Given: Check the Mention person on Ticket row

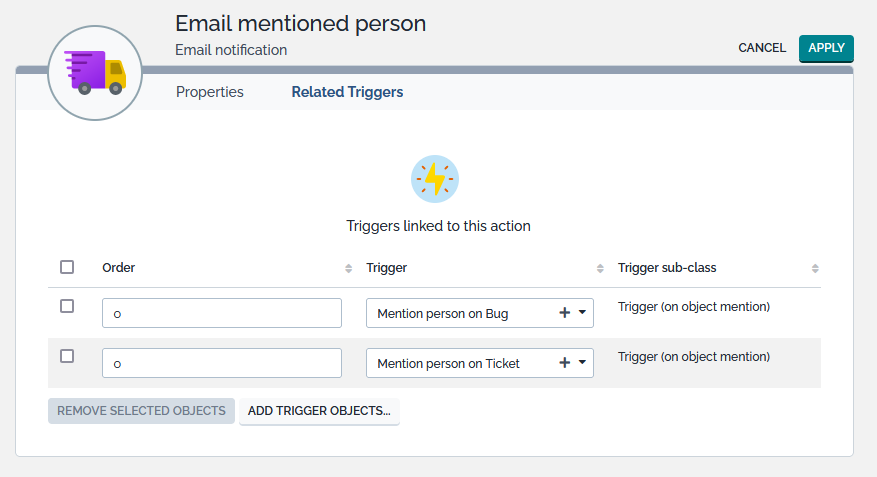Looking at the screenshot, I should click(x=67, y=356).
